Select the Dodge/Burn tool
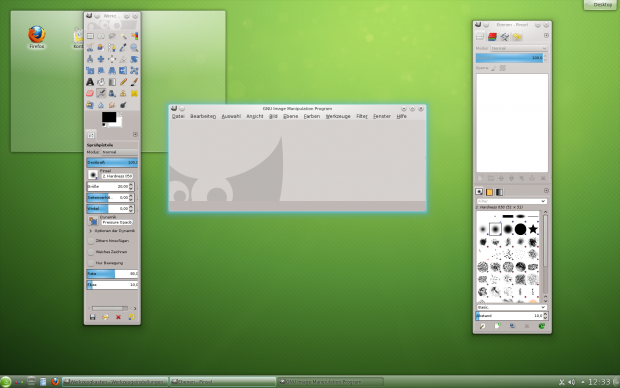620x388 pixels. (x=123, y=105)
